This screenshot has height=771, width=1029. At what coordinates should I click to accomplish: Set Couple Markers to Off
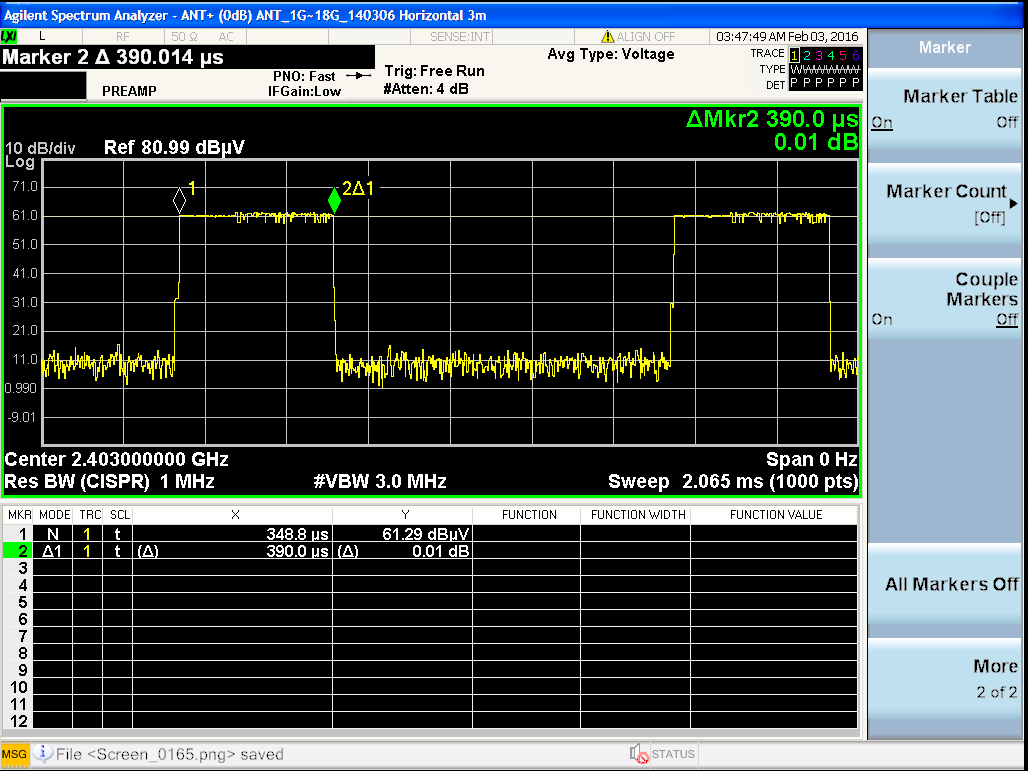(x=1007, y=320)
